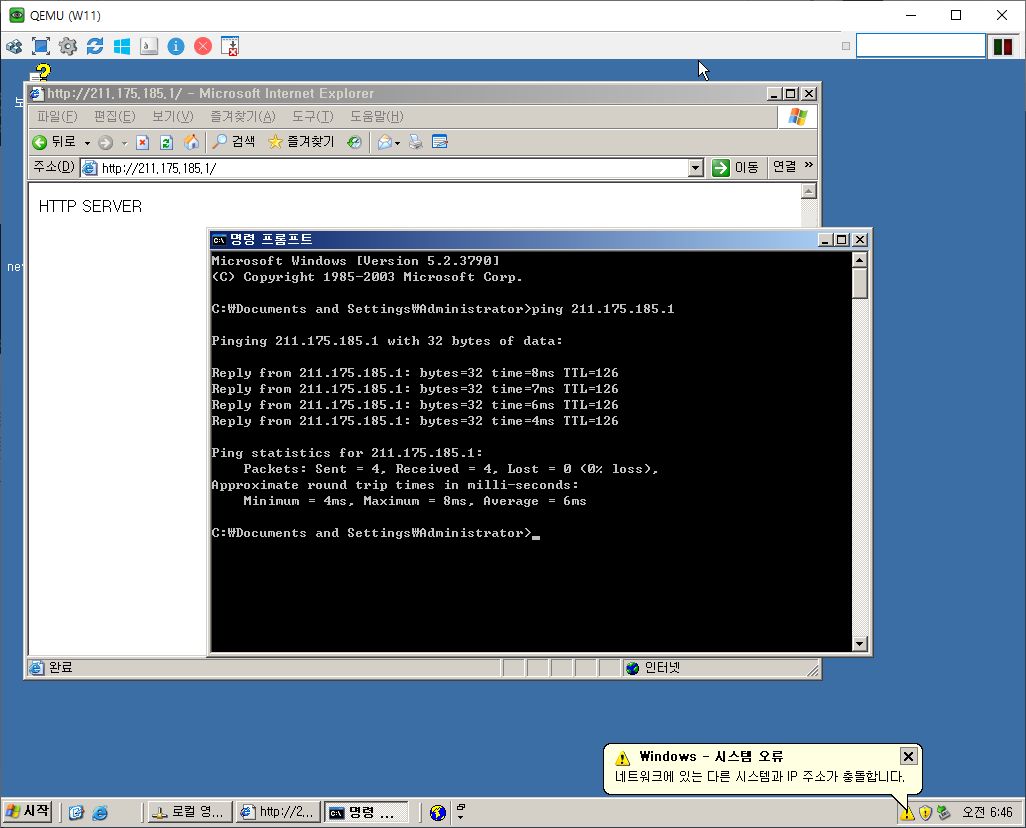Stop page loading in Internet Explorer

(143, 142)
